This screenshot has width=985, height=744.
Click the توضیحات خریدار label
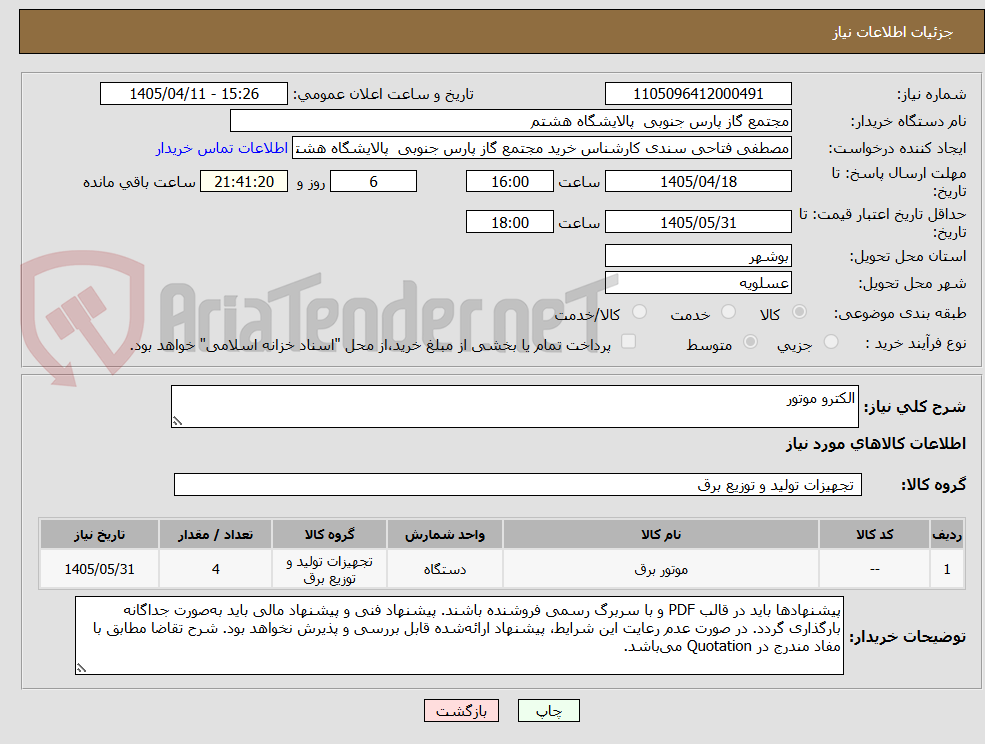[908, 637]
